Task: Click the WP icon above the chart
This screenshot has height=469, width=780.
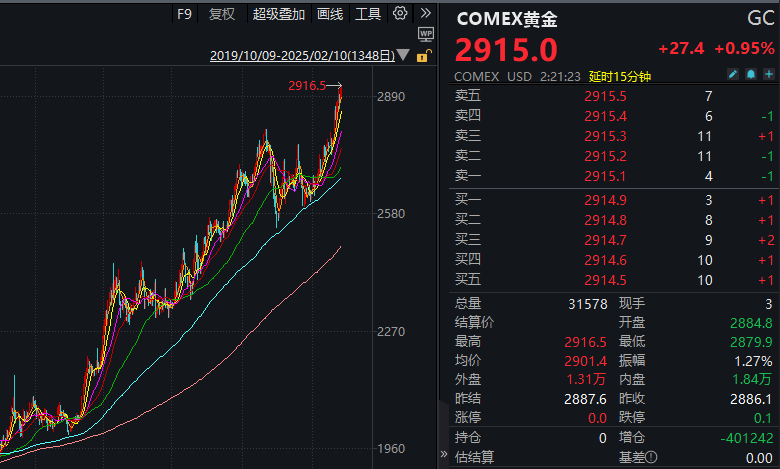Action: tap(425, 35)
